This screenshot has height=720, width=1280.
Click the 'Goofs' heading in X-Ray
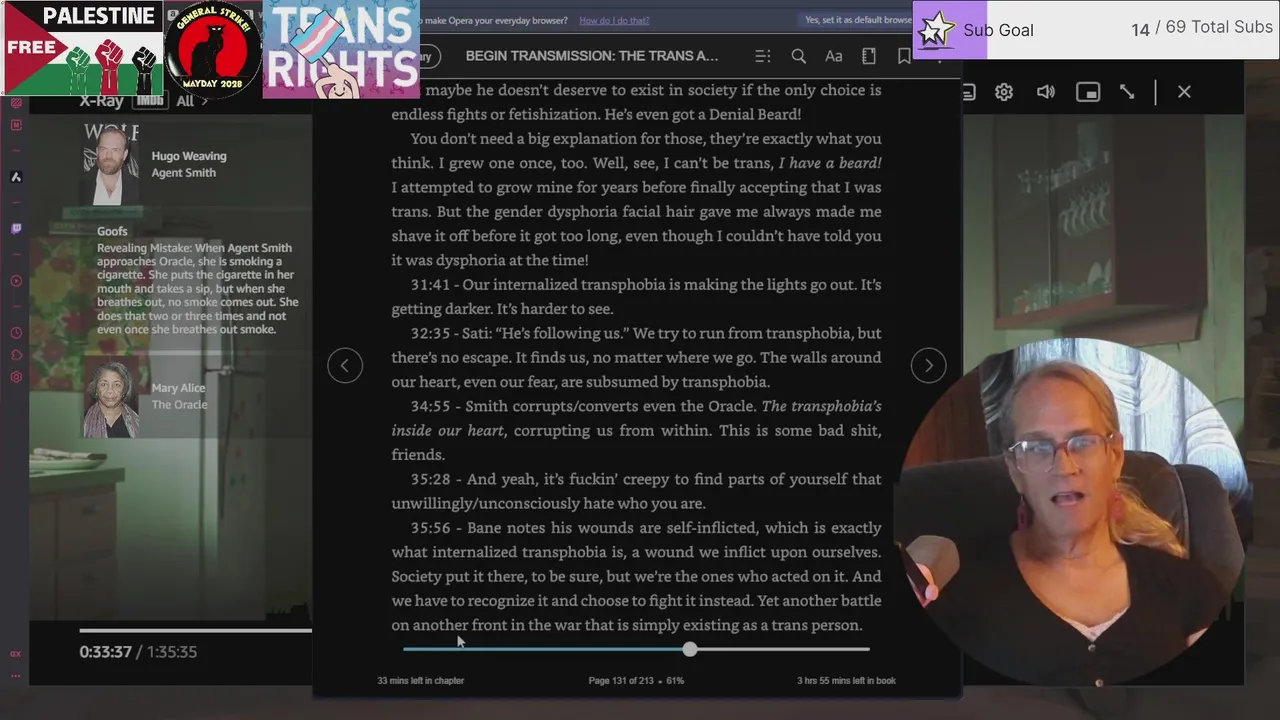(x=112, y=231)
